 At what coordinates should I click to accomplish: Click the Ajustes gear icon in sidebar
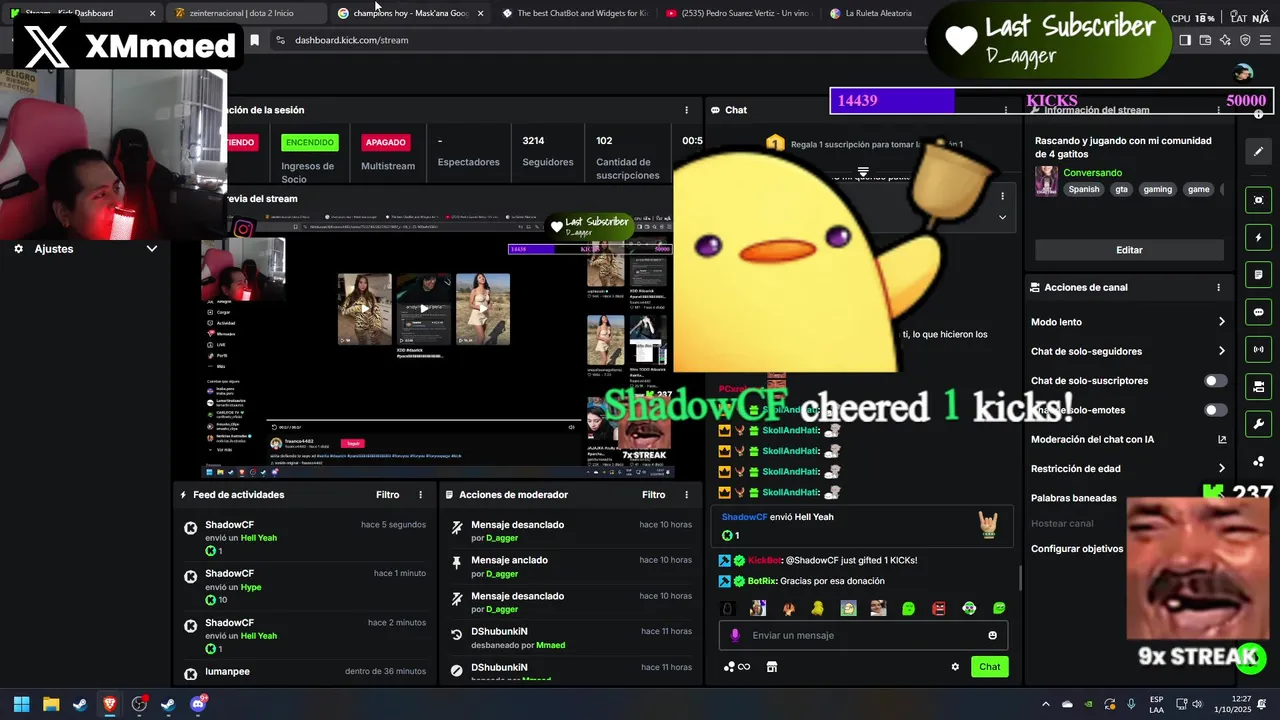point(18,249)
